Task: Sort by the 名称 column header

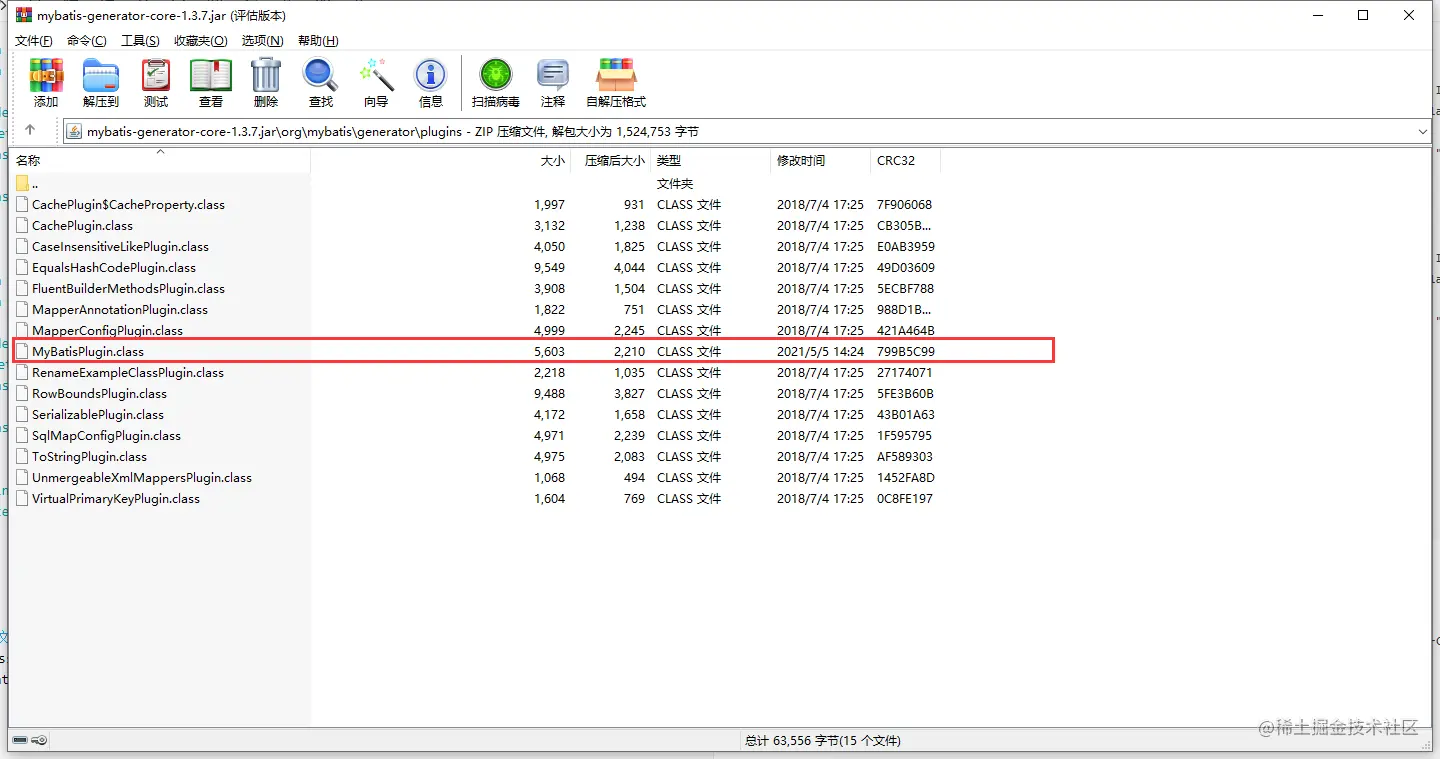Action: pyautogui.click(x=160, y=160)
